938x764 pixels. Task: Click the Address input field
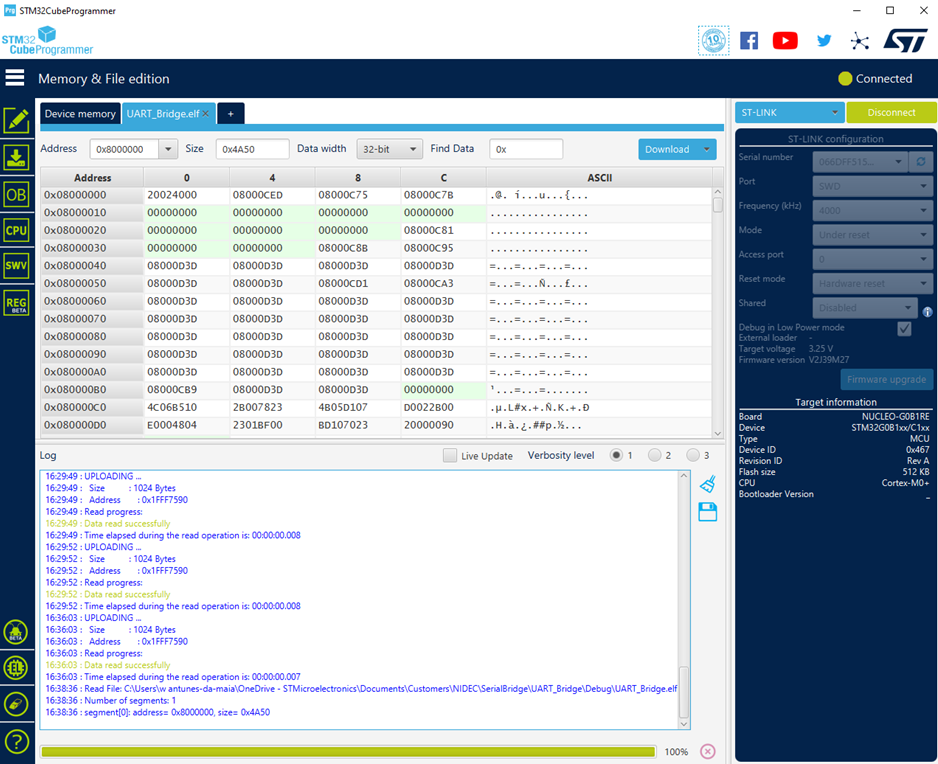click(124, 149)
